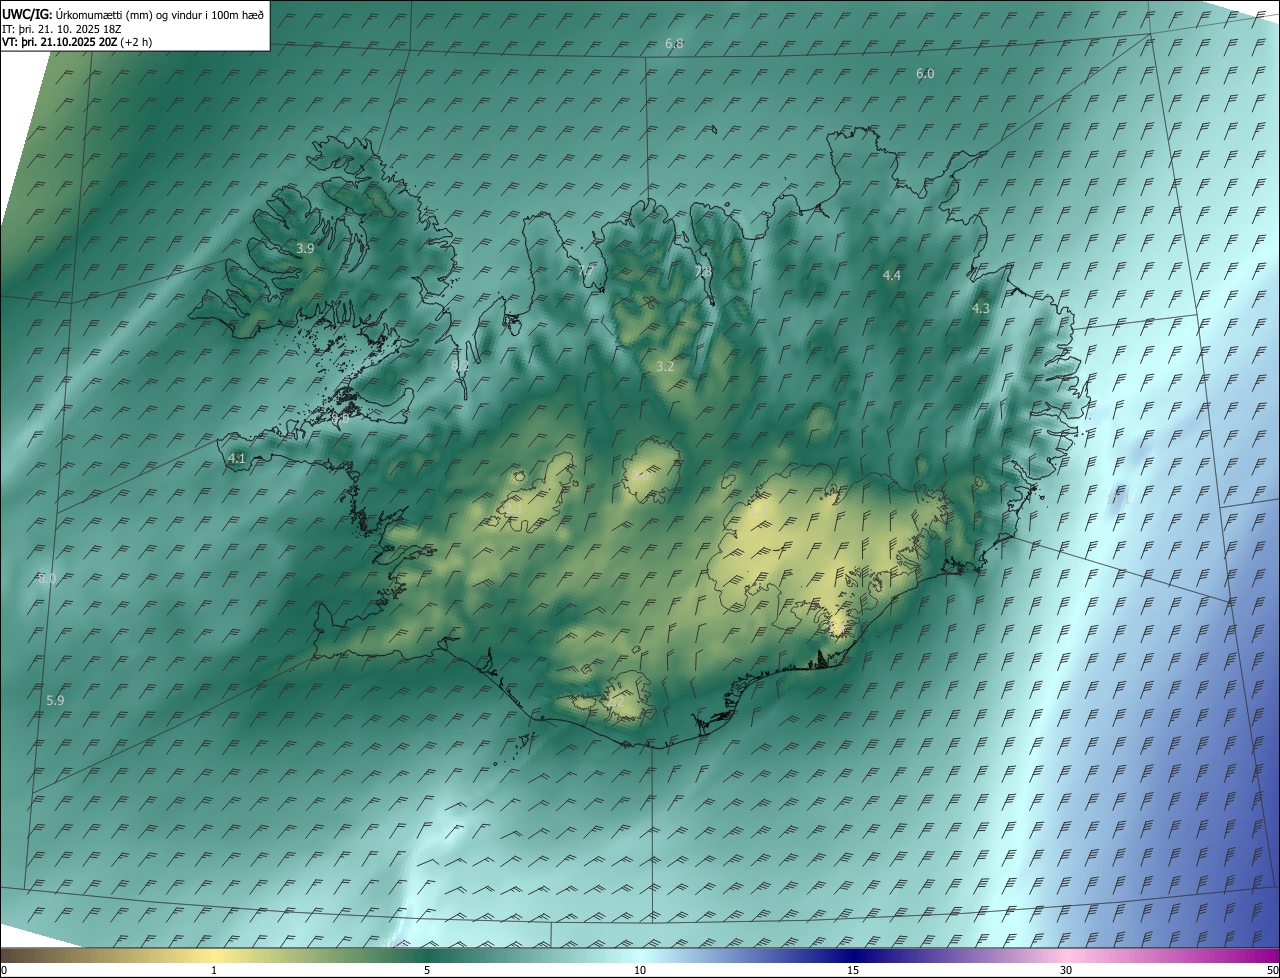Click the pink section of the color scale

point(1066,956)
